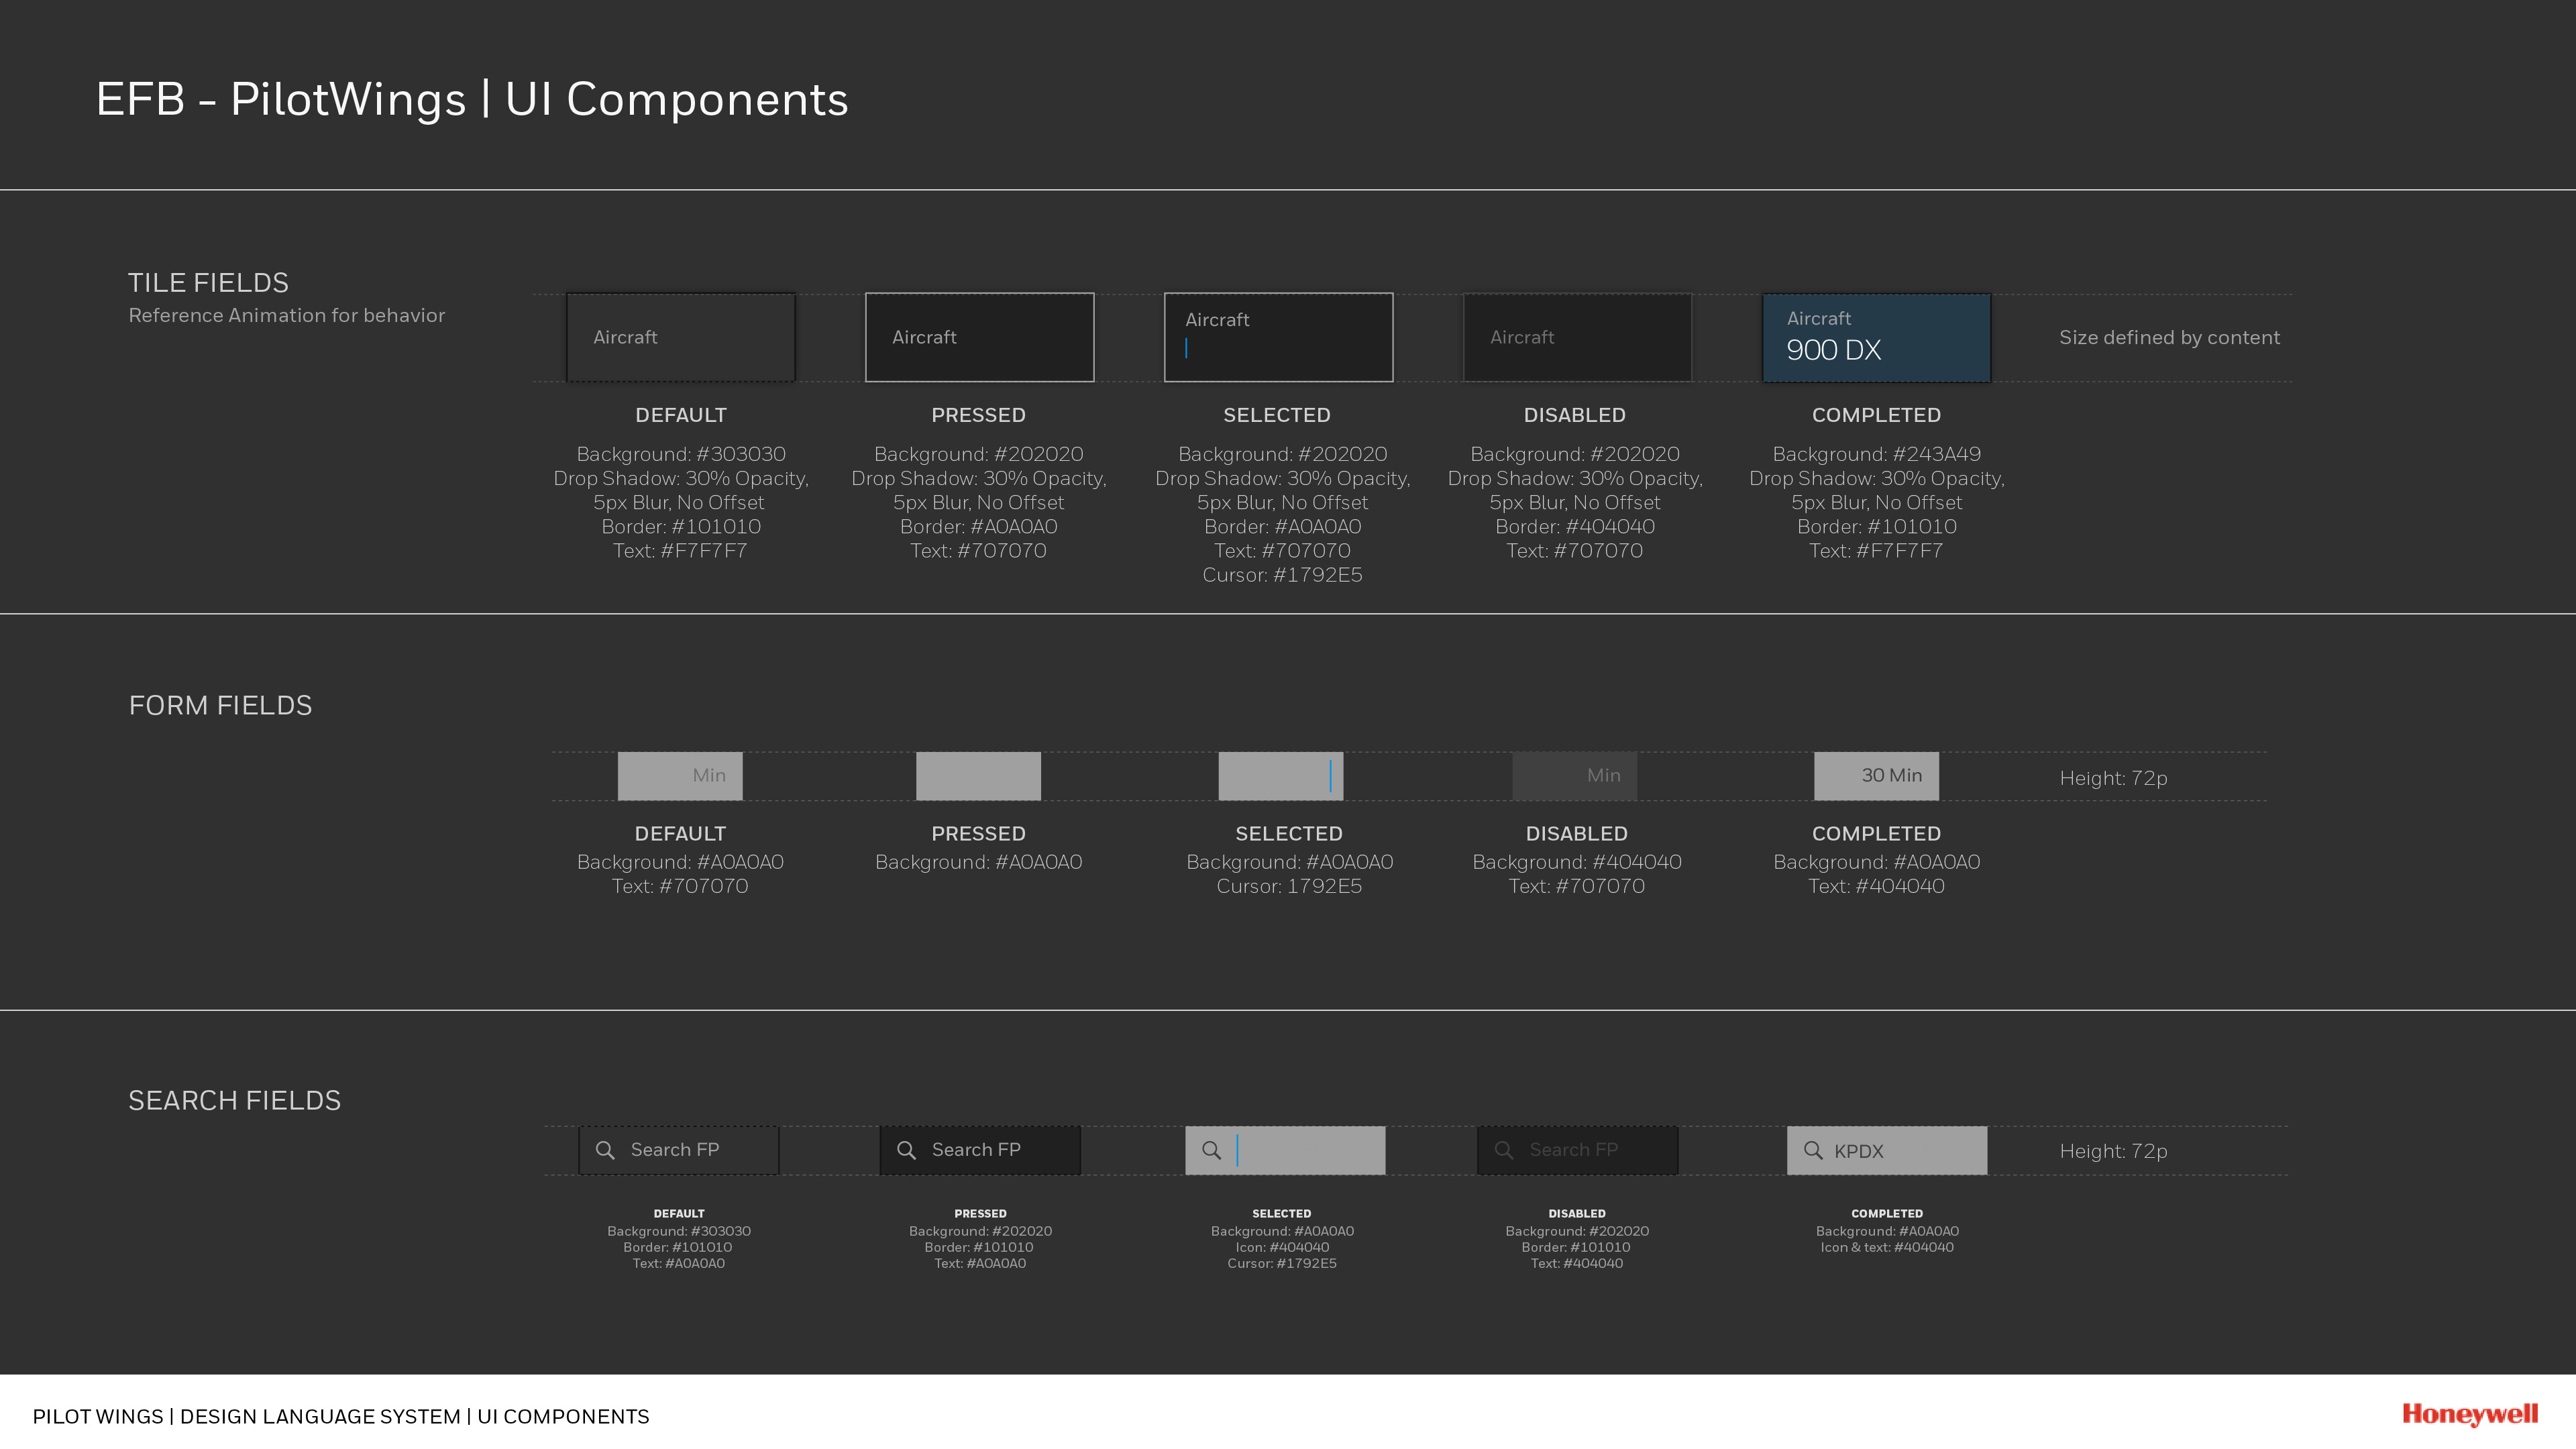Click the disabled Aircraft tile field
The height and width of the screenshot is (1449, 2576).
(x=1577, y=337)
